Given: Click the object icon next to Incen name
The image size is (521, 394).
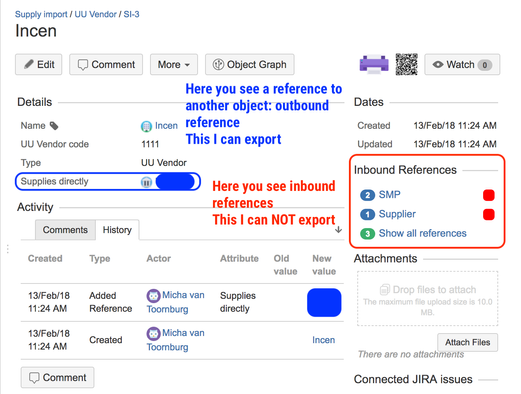Looking at the screenshot, I should tap(146, 126).
